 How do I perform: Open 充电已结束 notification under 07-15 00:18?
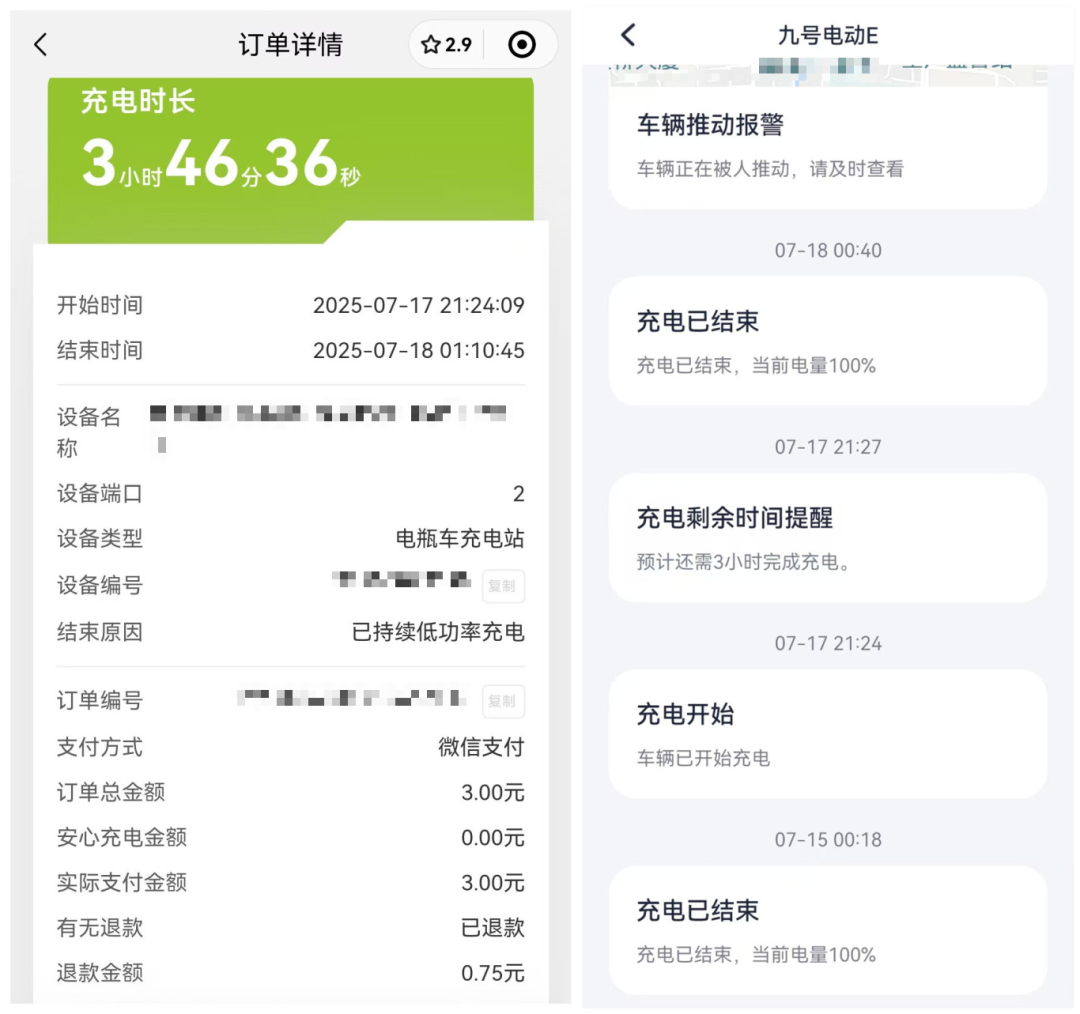[x=827, y=929]
